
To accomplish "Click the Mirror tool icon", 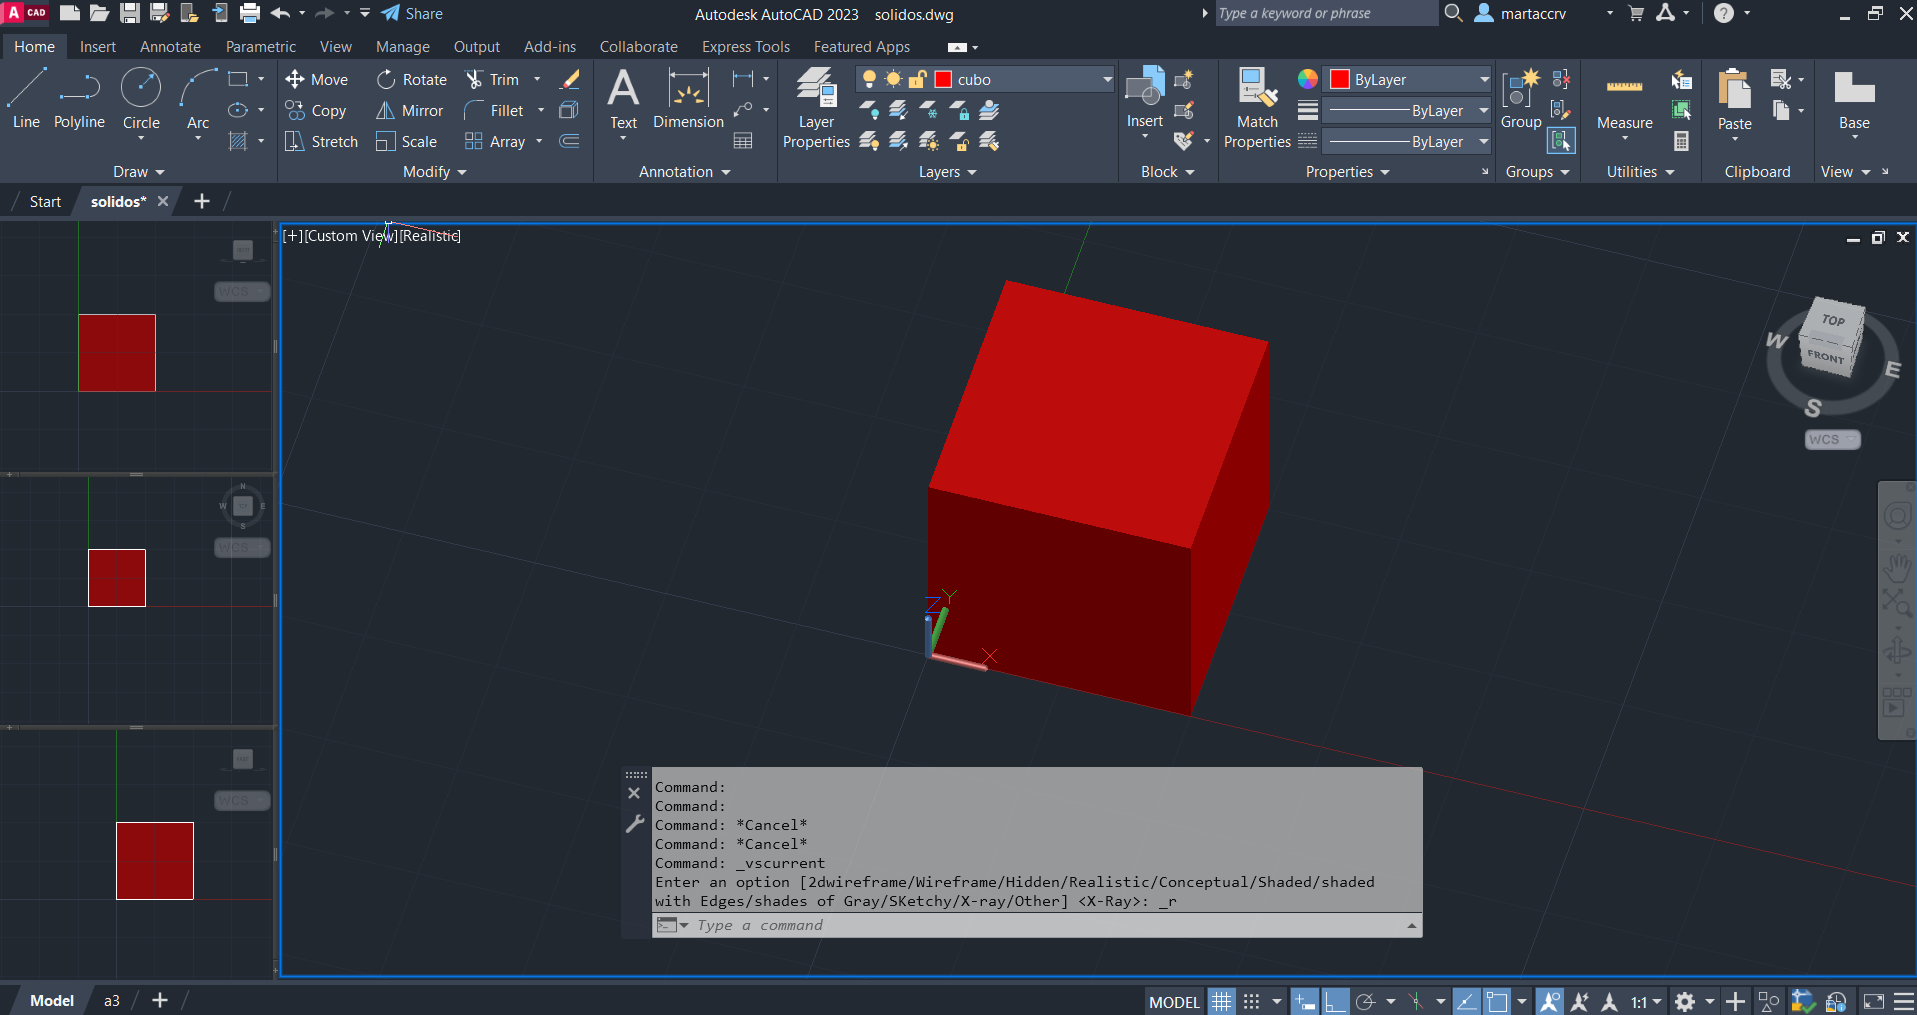I will pyautogui.click(x=385, y=111).
